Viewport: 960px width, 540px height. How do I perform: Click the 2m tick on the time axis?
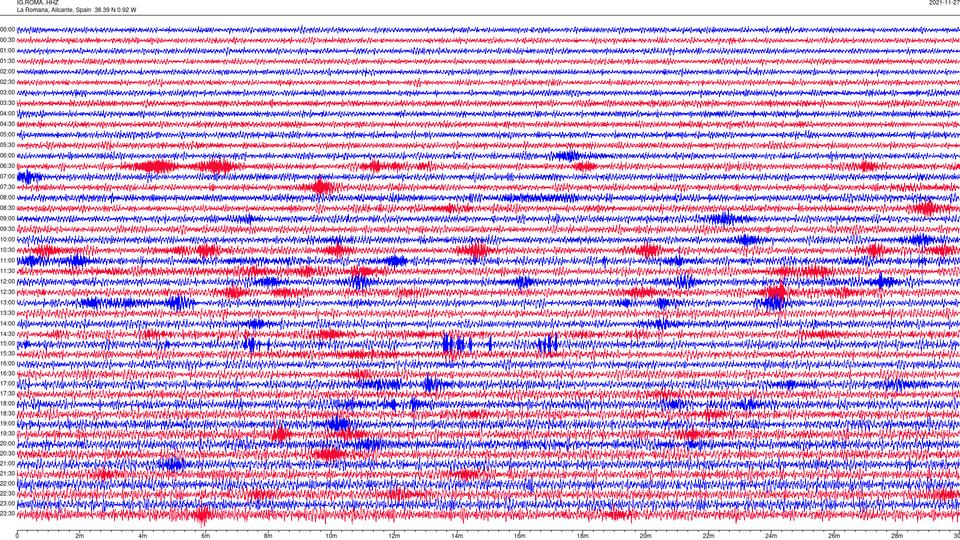point(80,536)
